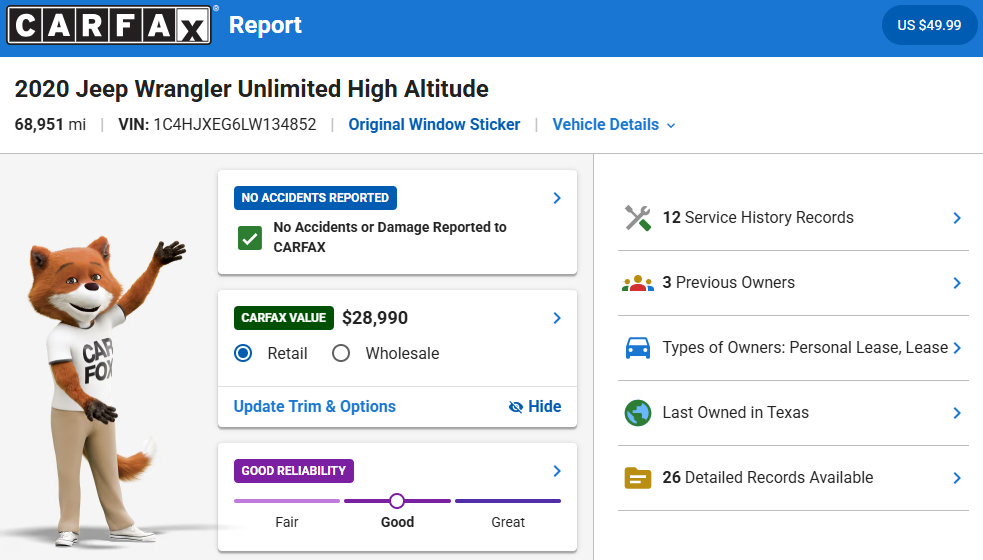Select the Wholesale value radio button
This screenshot has height=560, width=983.
tap(341, 353)
